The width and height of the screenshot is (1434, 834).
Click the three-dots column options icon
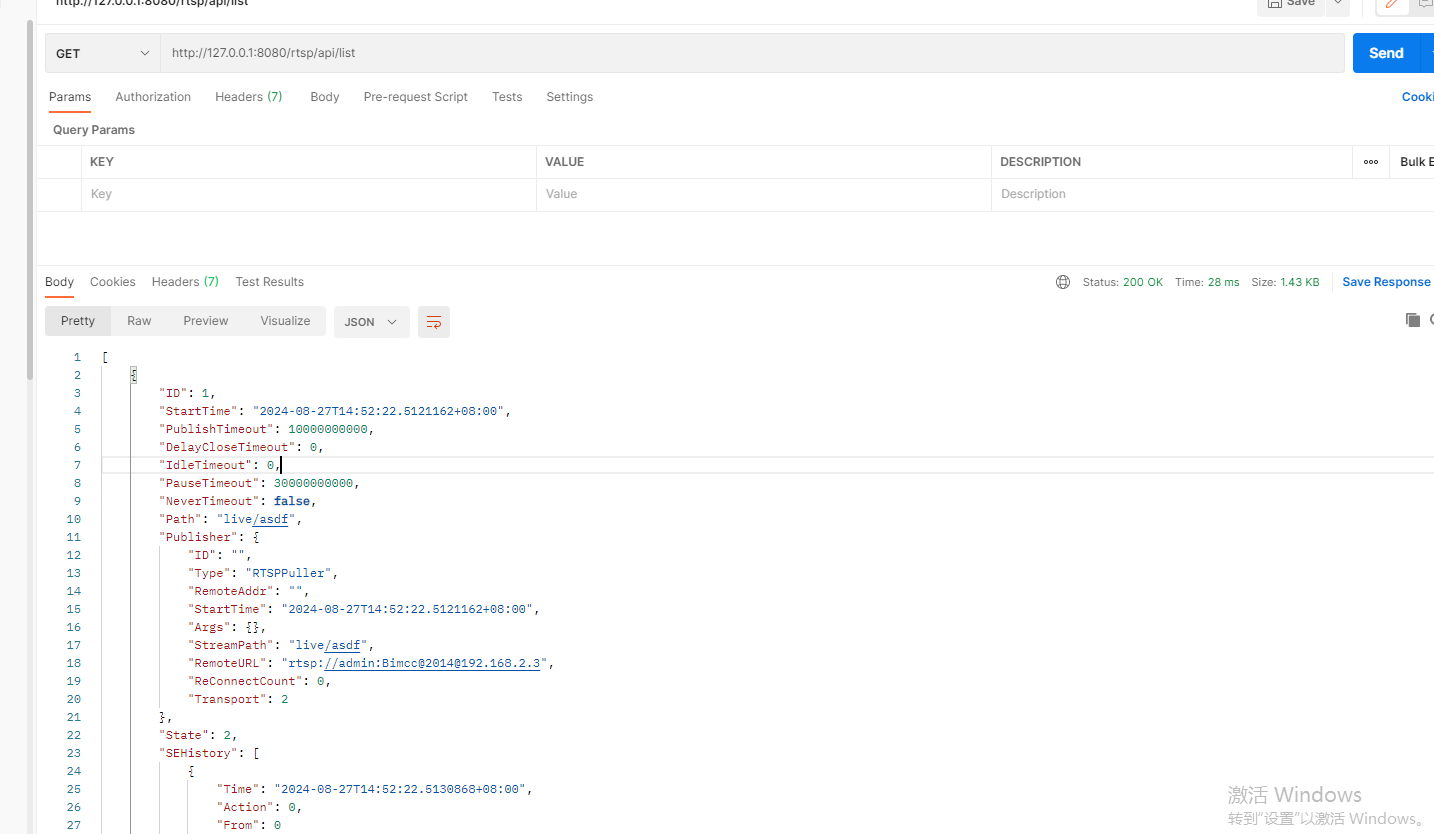[x=1370, y=162]
